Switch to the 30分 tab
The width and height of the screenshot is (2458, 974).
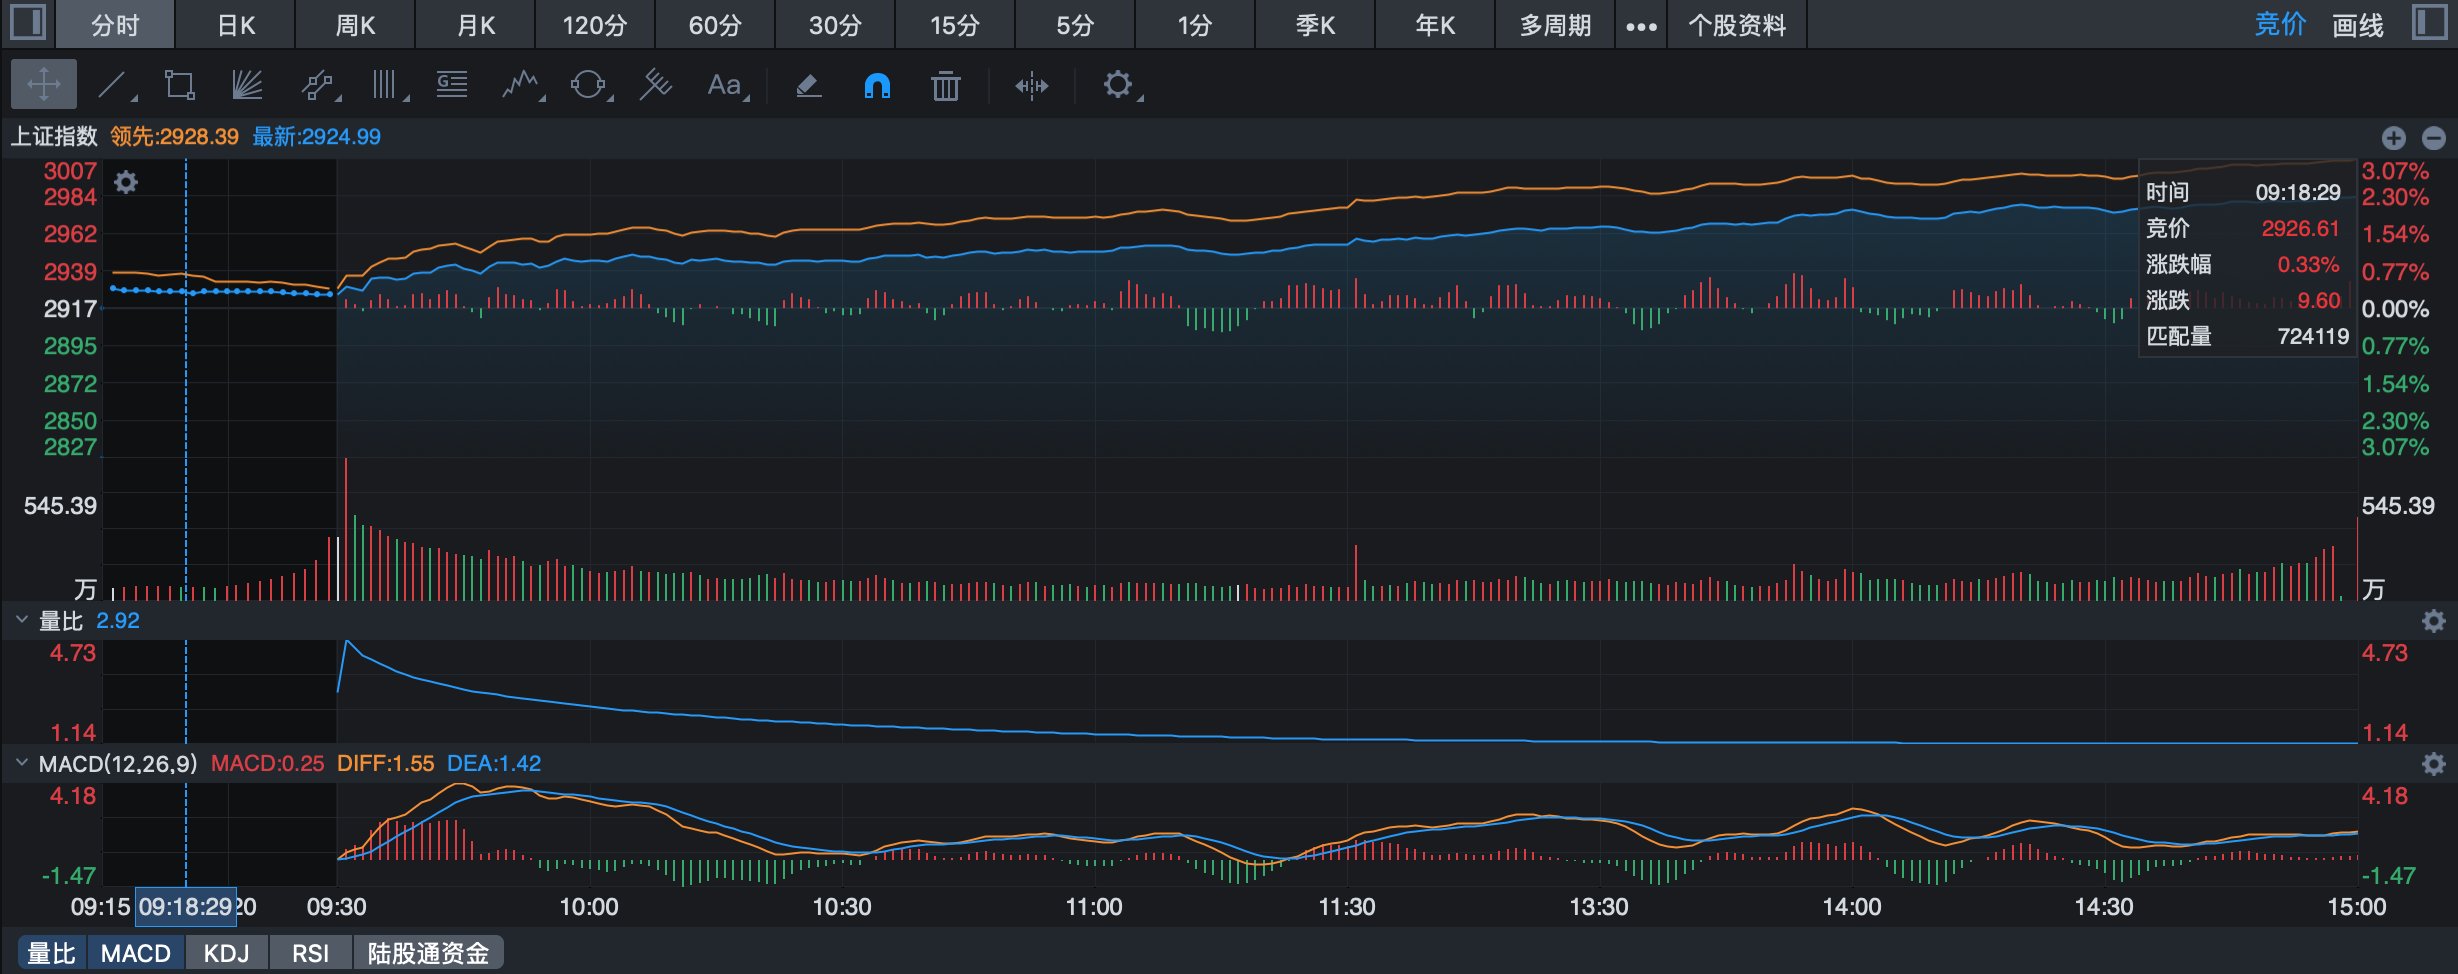835,25
